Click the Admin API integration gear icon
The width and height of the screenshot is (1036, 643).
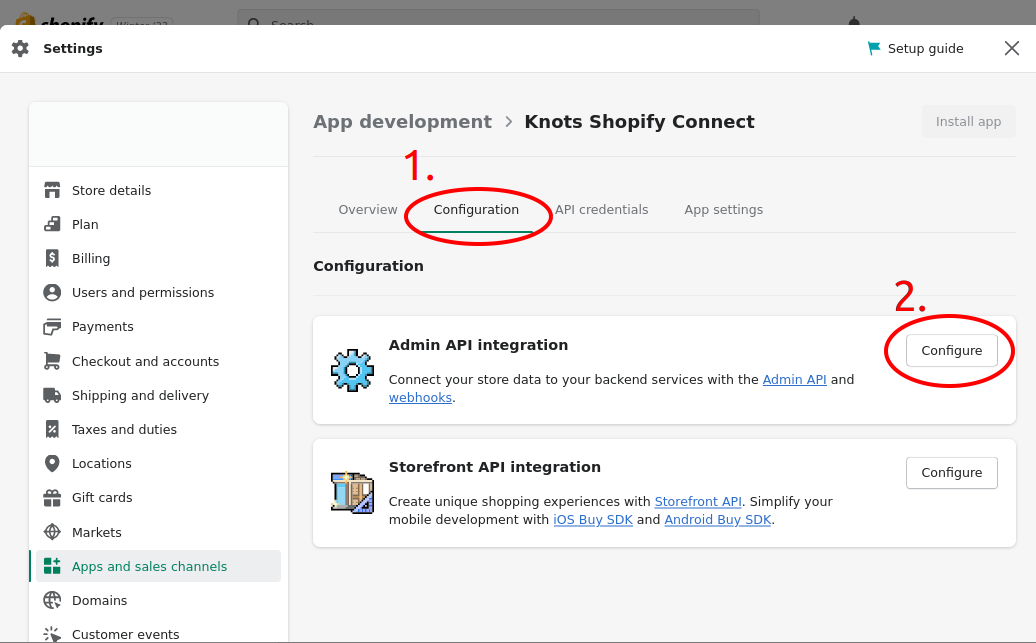click(x=352, y=370)
